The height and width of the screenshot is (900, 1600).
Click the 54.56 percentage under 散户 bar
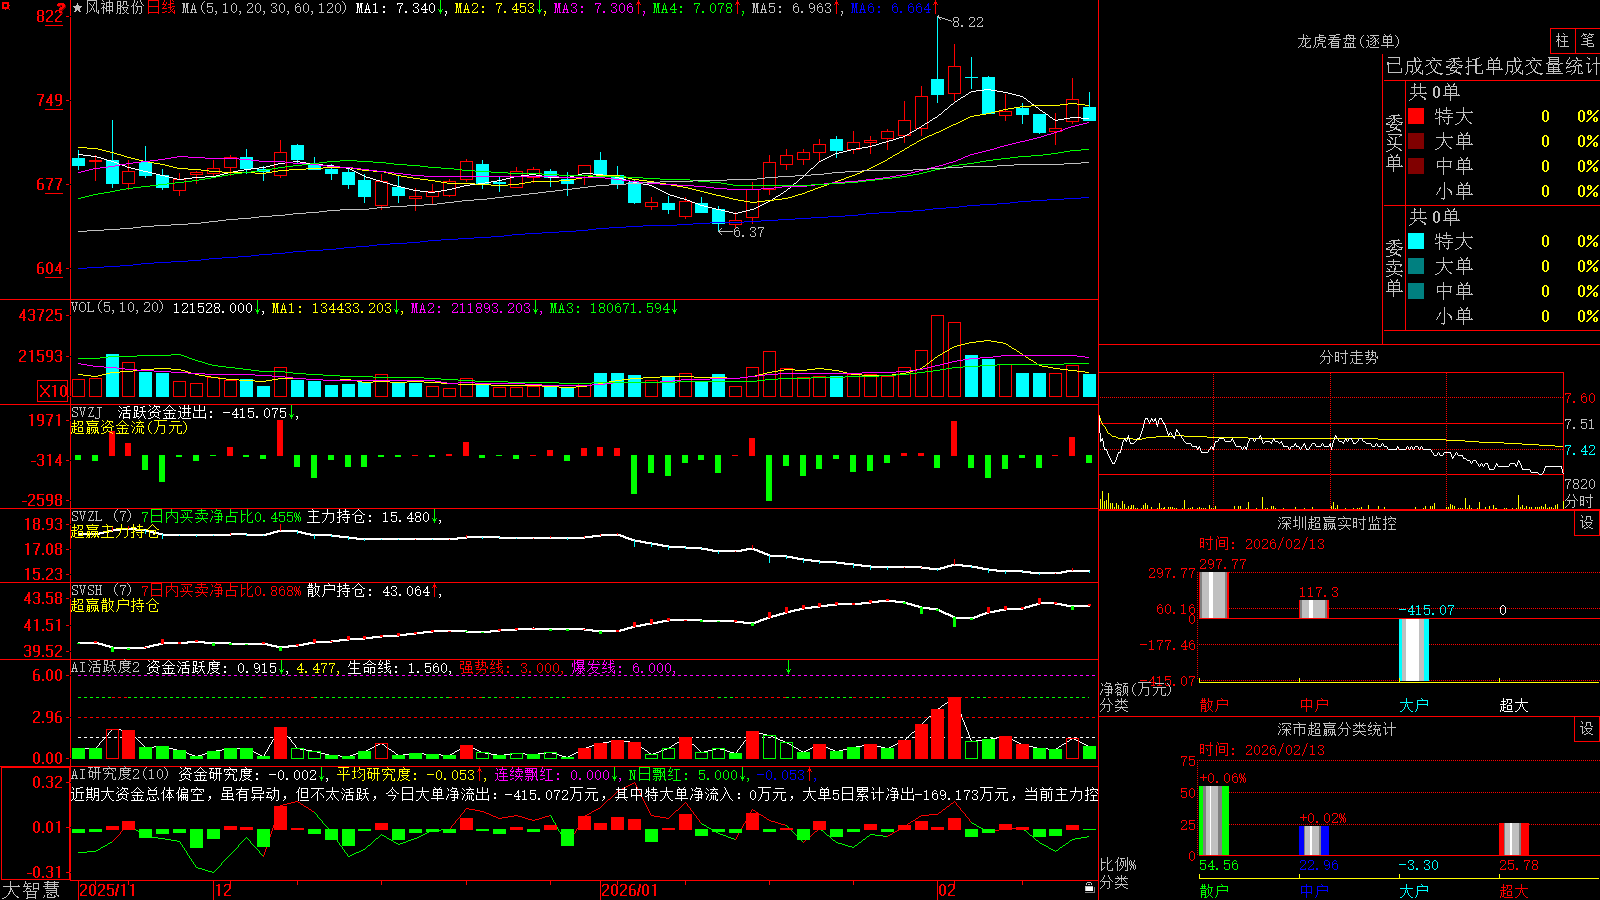pos(1219,865)
